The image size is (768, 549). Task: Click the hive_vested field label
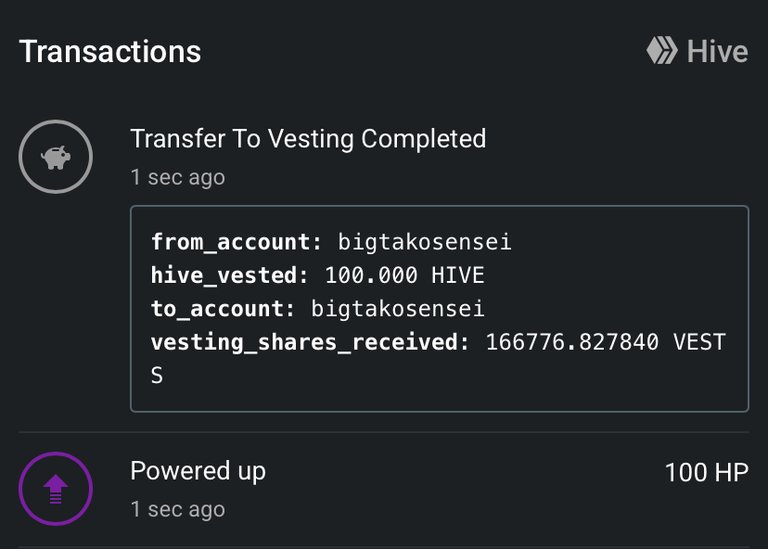[x=230, y=275]
